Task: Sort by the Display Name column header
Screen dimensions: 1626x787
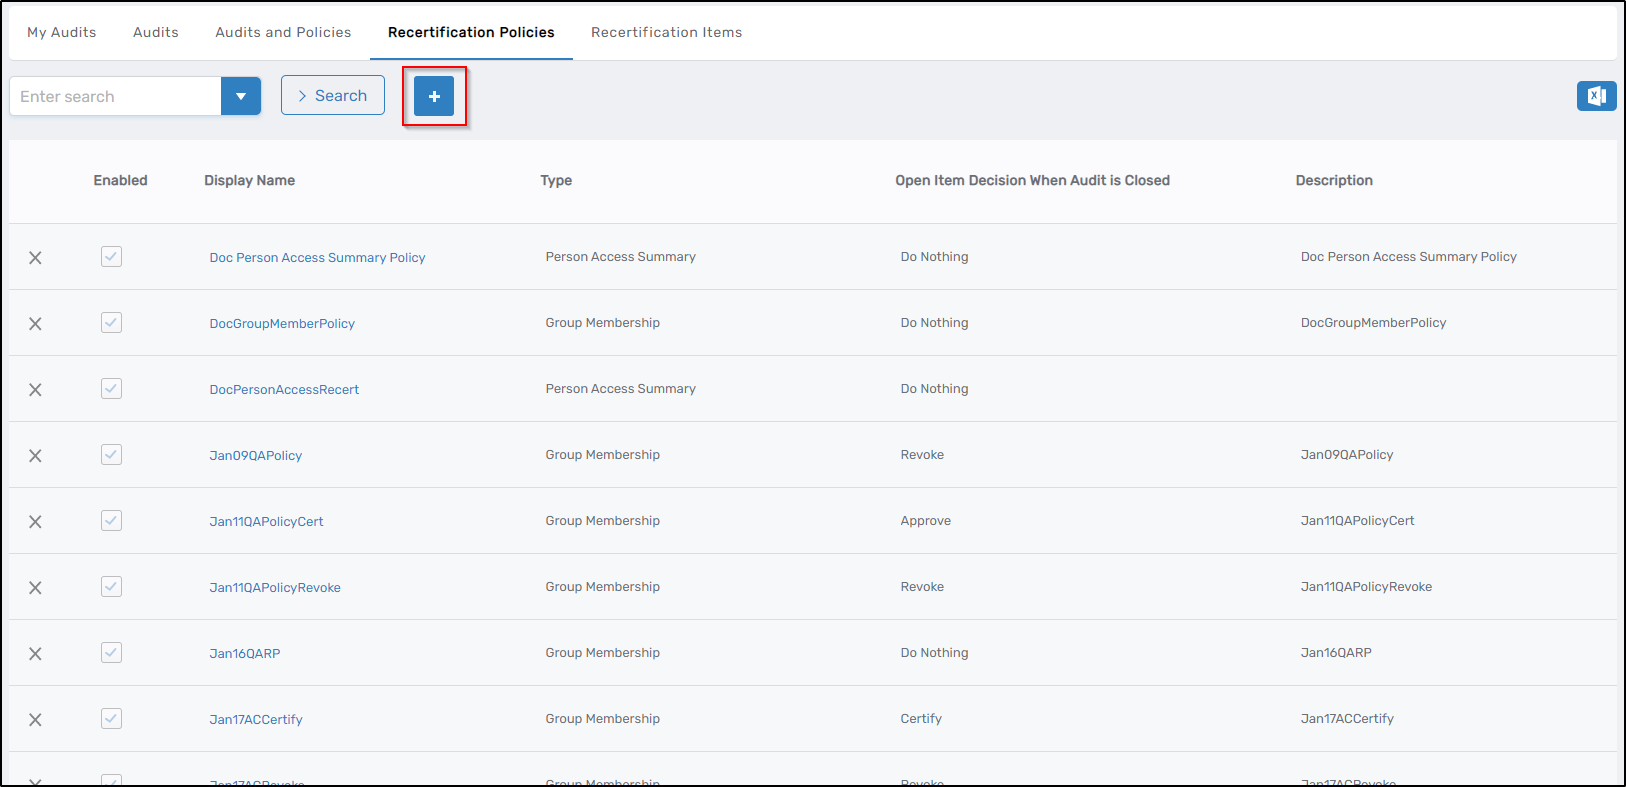Action: pos(249,181)
